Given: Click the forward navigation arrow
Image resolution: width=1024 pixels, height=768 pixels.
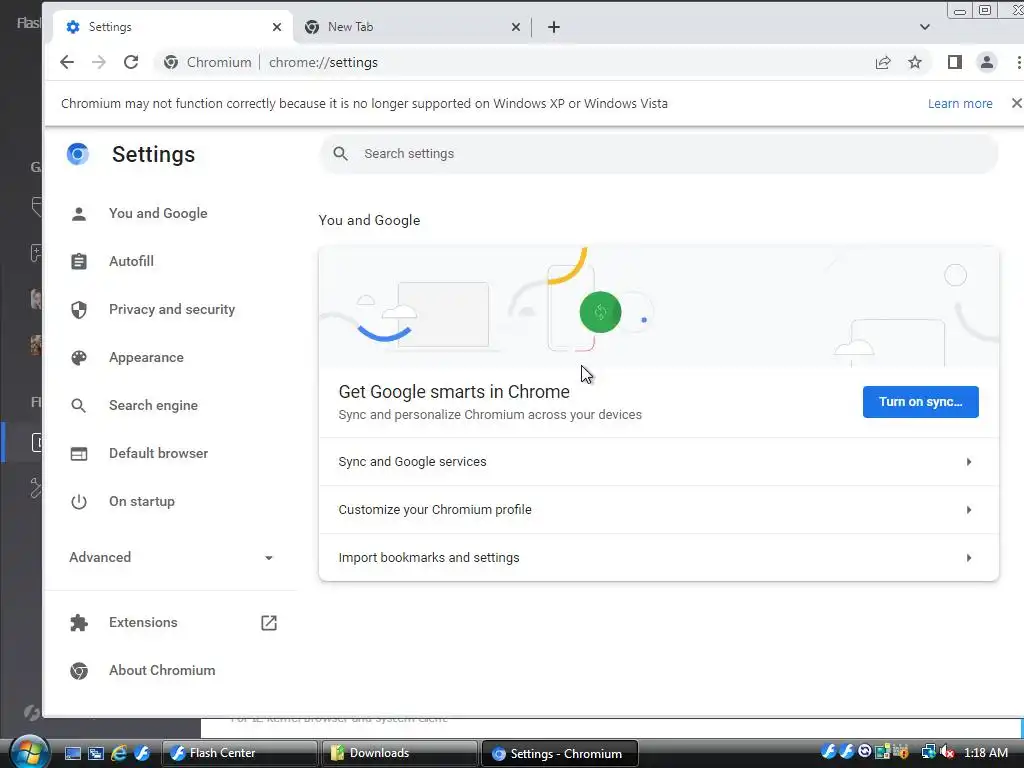Looking at the screenshot, I should click(99, 62).
